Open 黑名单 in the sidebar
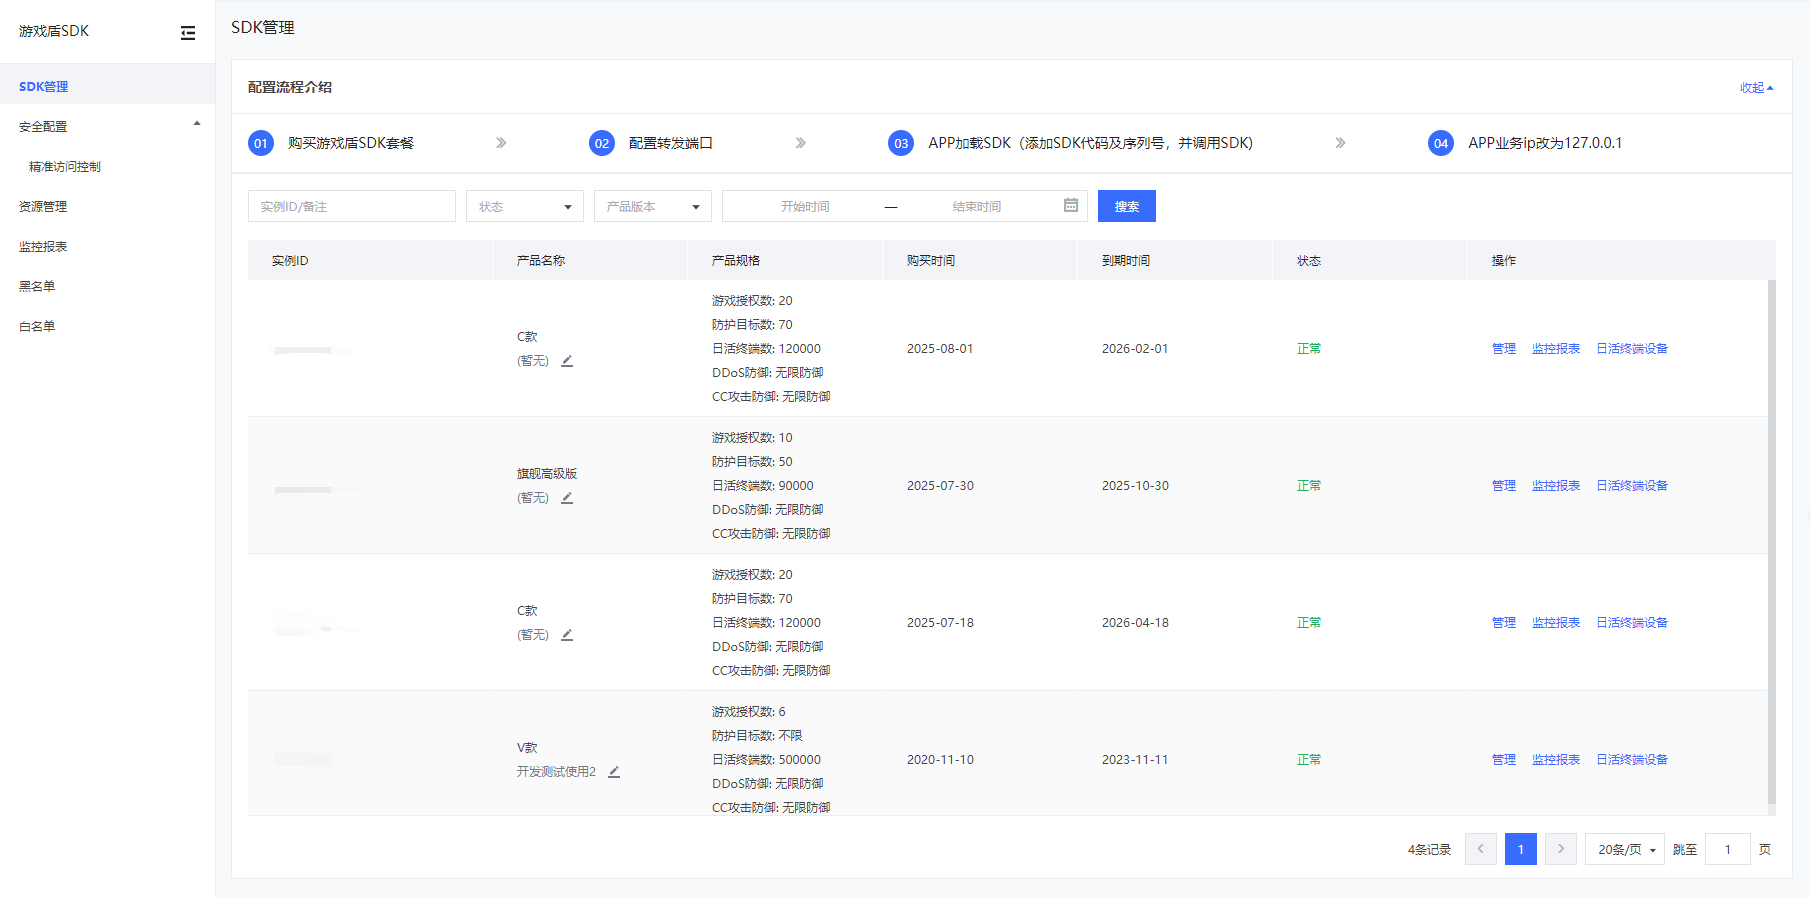 37,287
